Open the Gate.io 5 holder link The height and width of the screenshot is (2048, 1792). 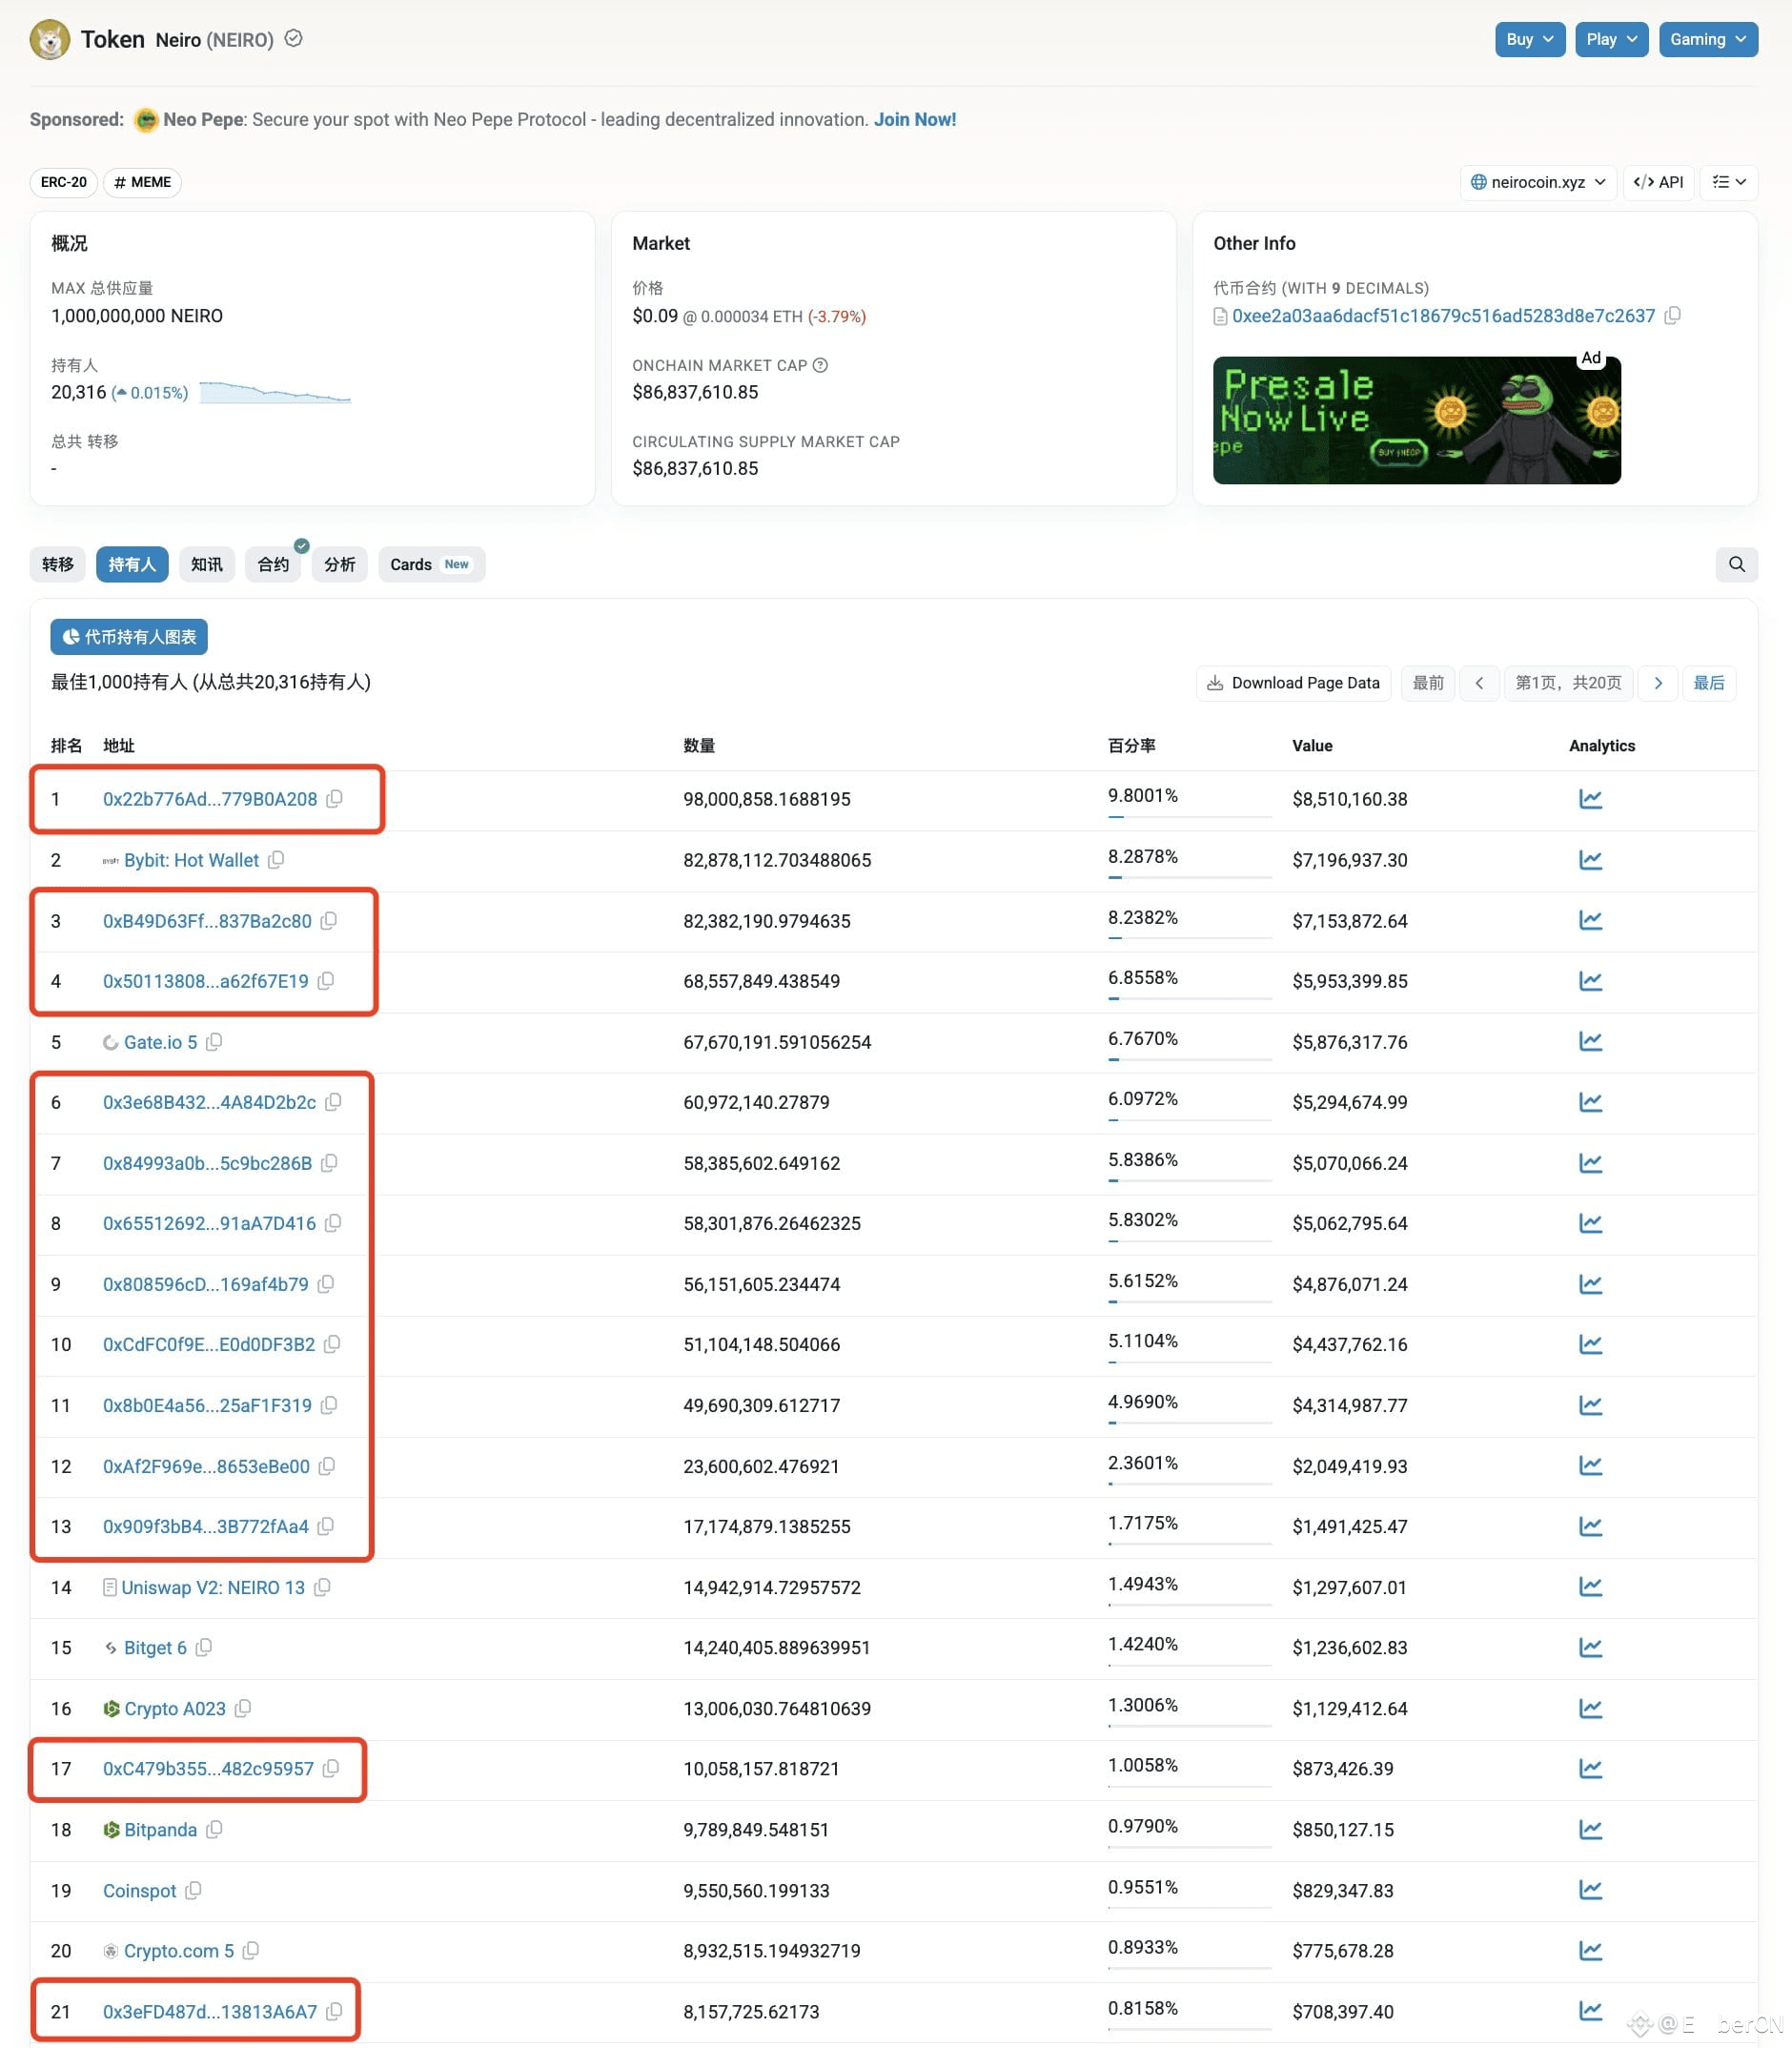[x=160, y=1042]
